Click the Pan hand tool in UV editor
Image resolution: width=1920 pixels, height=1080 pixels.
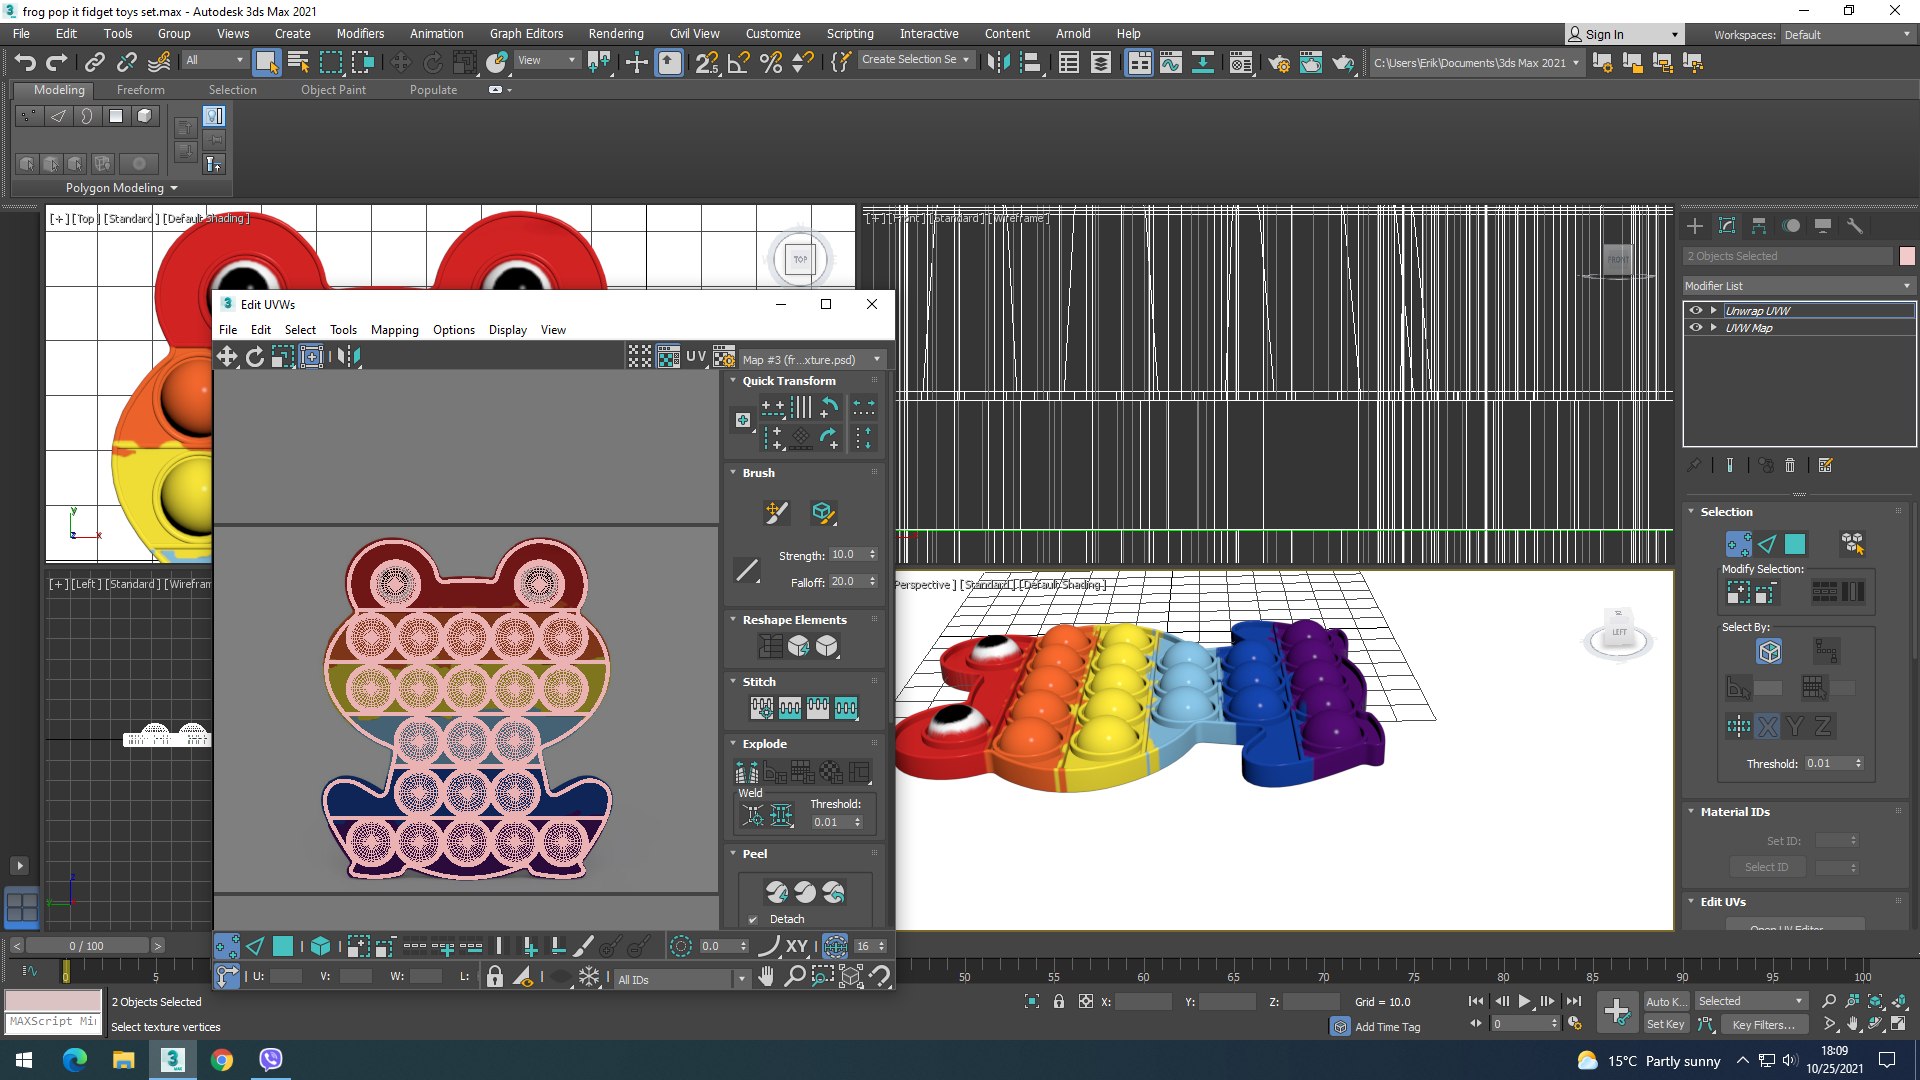(766, 977)
